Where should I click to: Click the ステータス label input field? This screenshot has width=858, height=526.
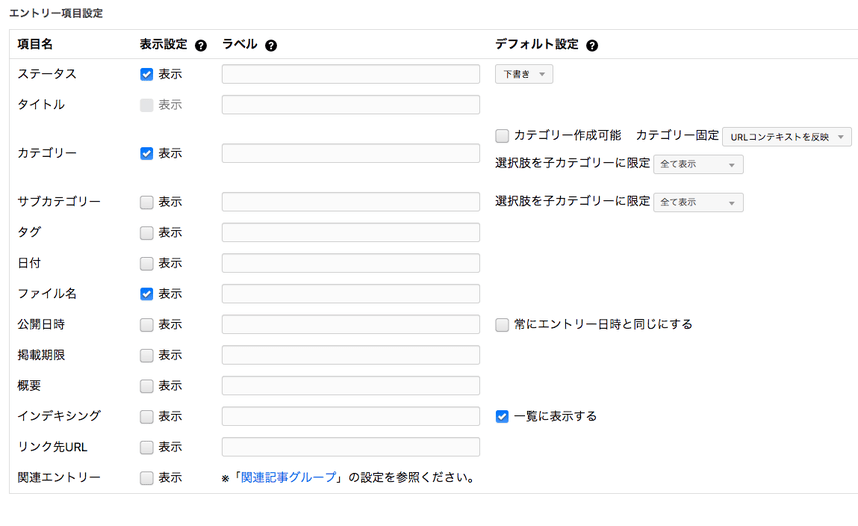point(350,74)
